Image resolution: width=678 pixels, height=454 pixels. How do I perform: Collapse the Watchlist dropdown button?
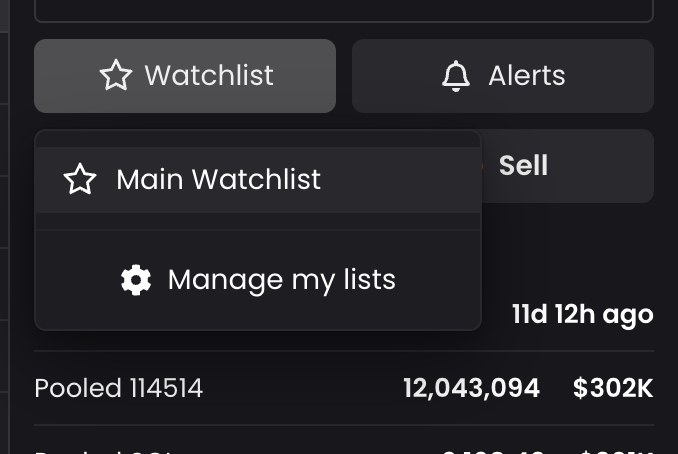pyautogui.click(x=185, y=76)
